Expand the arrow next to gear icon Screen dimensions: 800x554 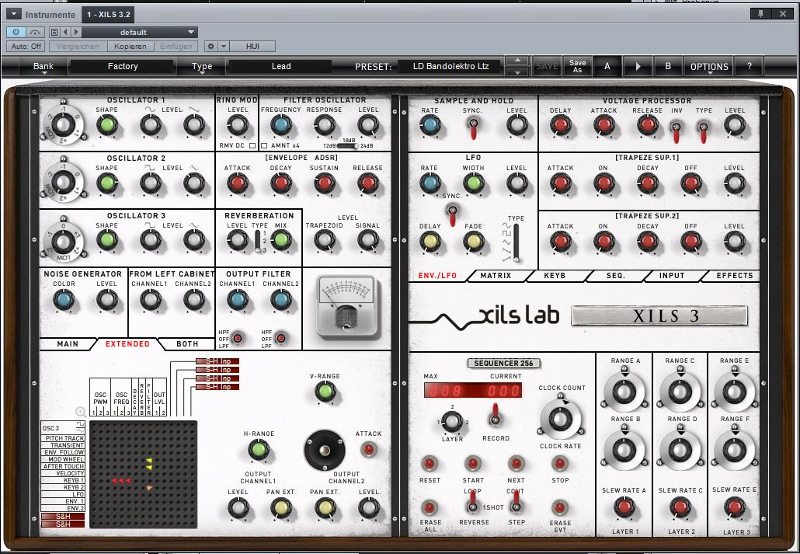pos(224,46)
